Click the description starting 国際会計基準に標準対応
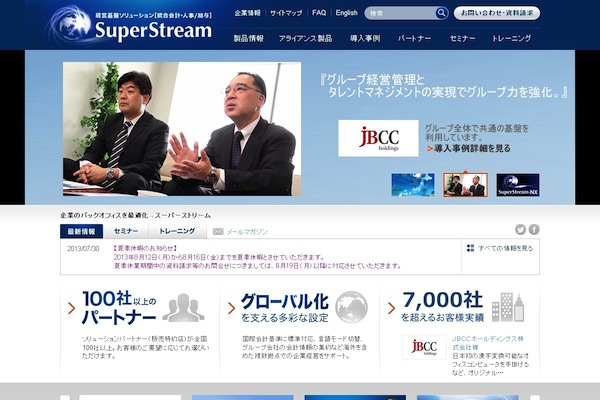 [x=305, y=348]
